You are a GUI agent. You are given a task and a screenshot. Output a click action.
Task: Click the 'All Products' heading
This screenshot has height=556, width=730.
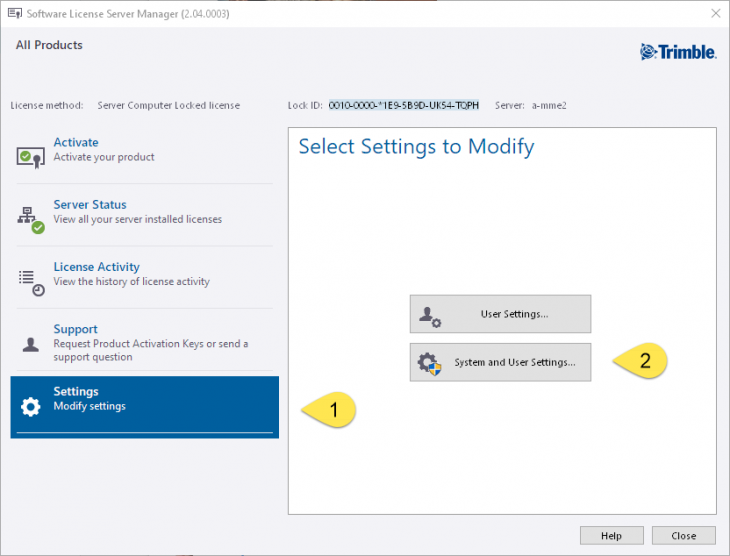(49, 45)
